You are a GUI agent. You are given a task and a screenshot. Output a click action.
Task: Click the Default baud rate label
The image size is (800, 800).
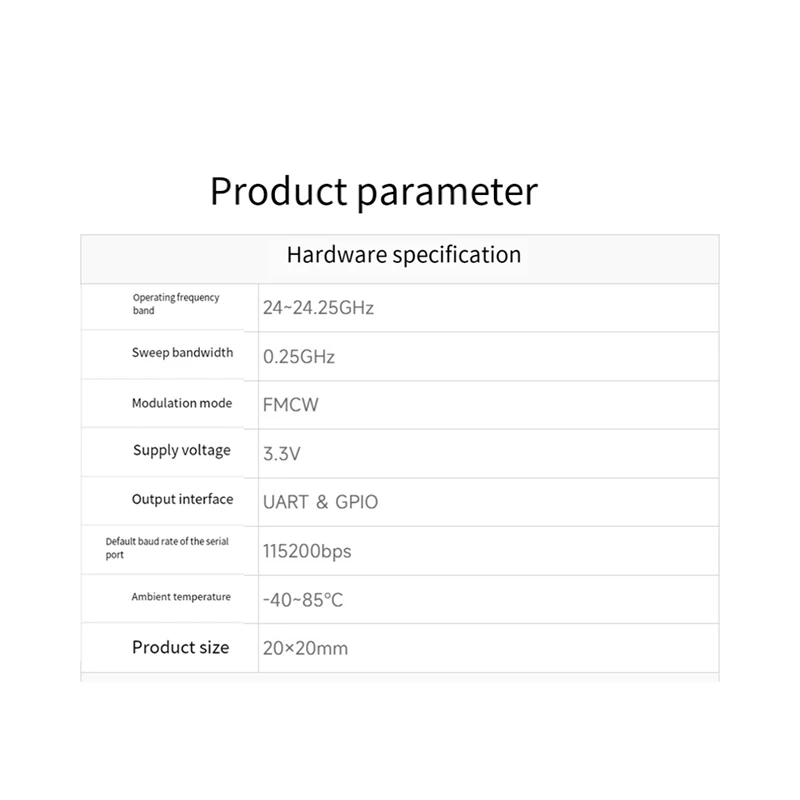point(167,547)
